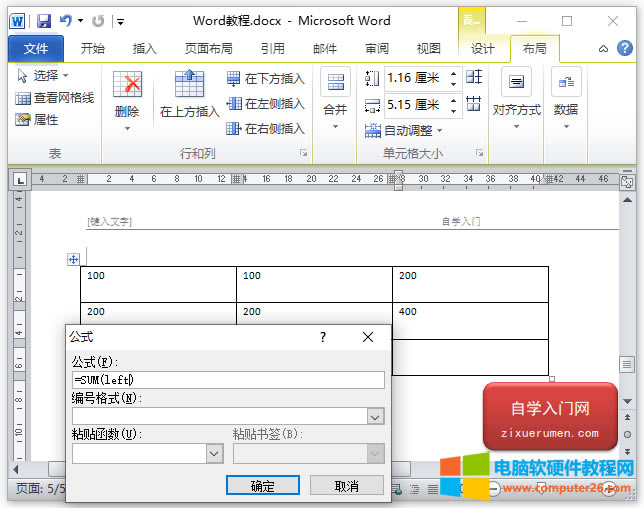Click the Save icon in quick access toolbar
The width and height of the screenshot is (644, 508).
click(44, 20)
